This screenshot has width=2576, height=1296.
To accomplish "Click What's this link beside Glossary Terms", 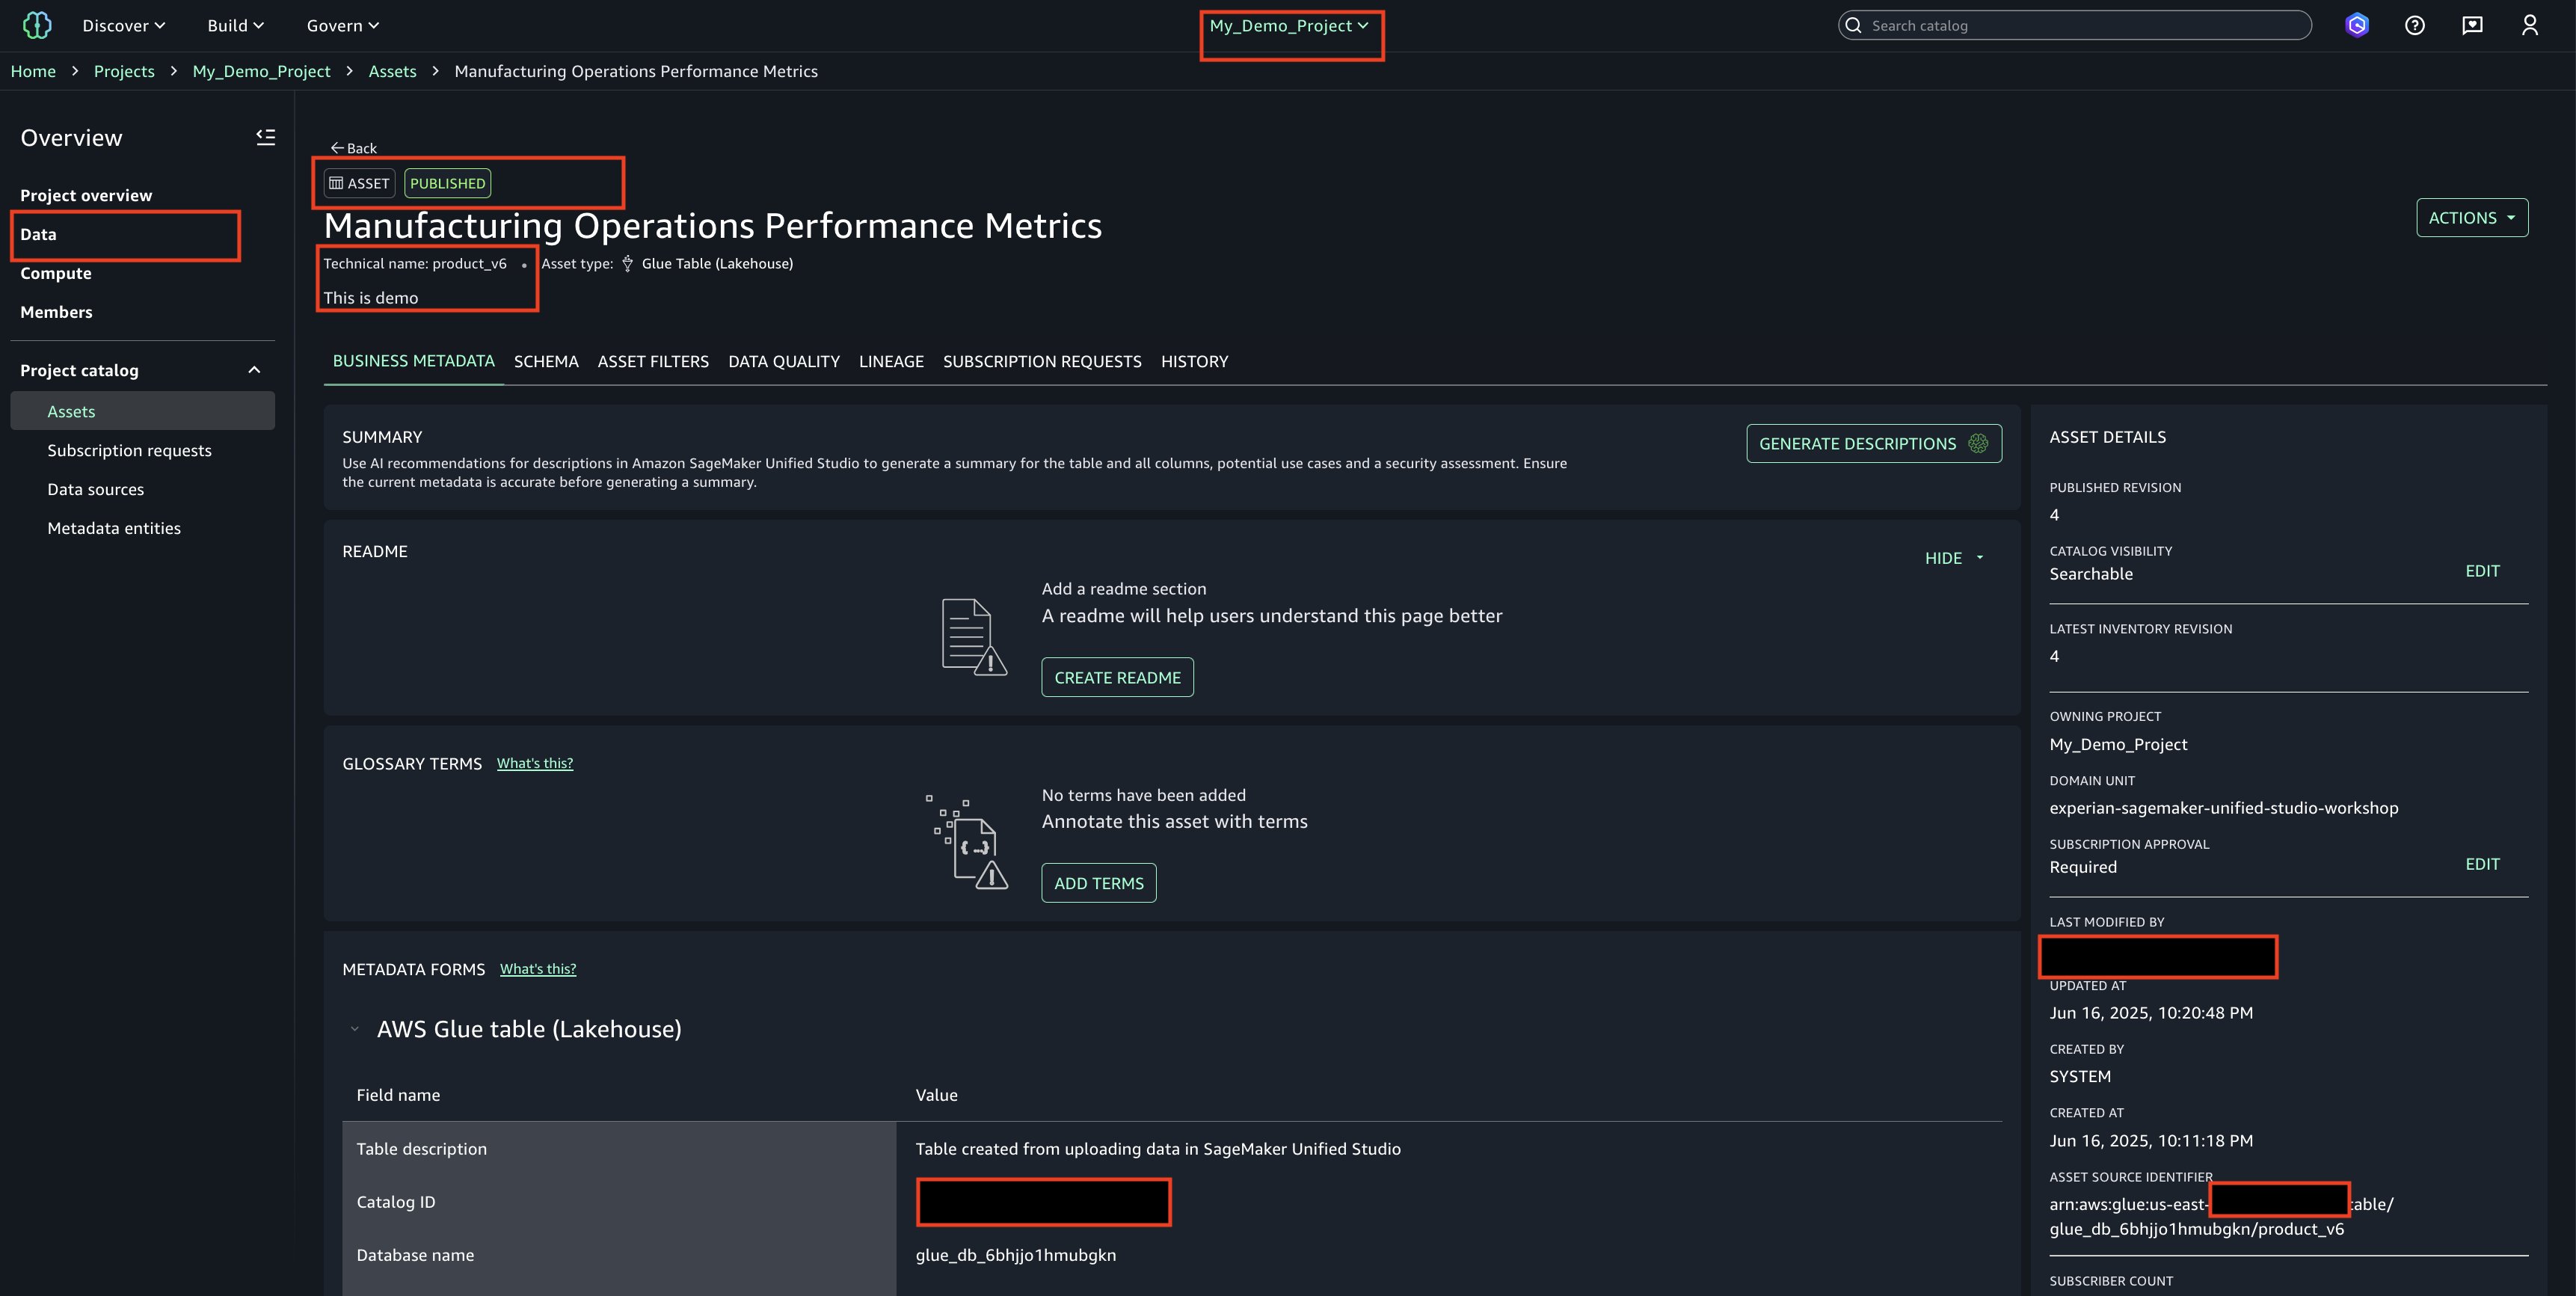I will 534,763.
